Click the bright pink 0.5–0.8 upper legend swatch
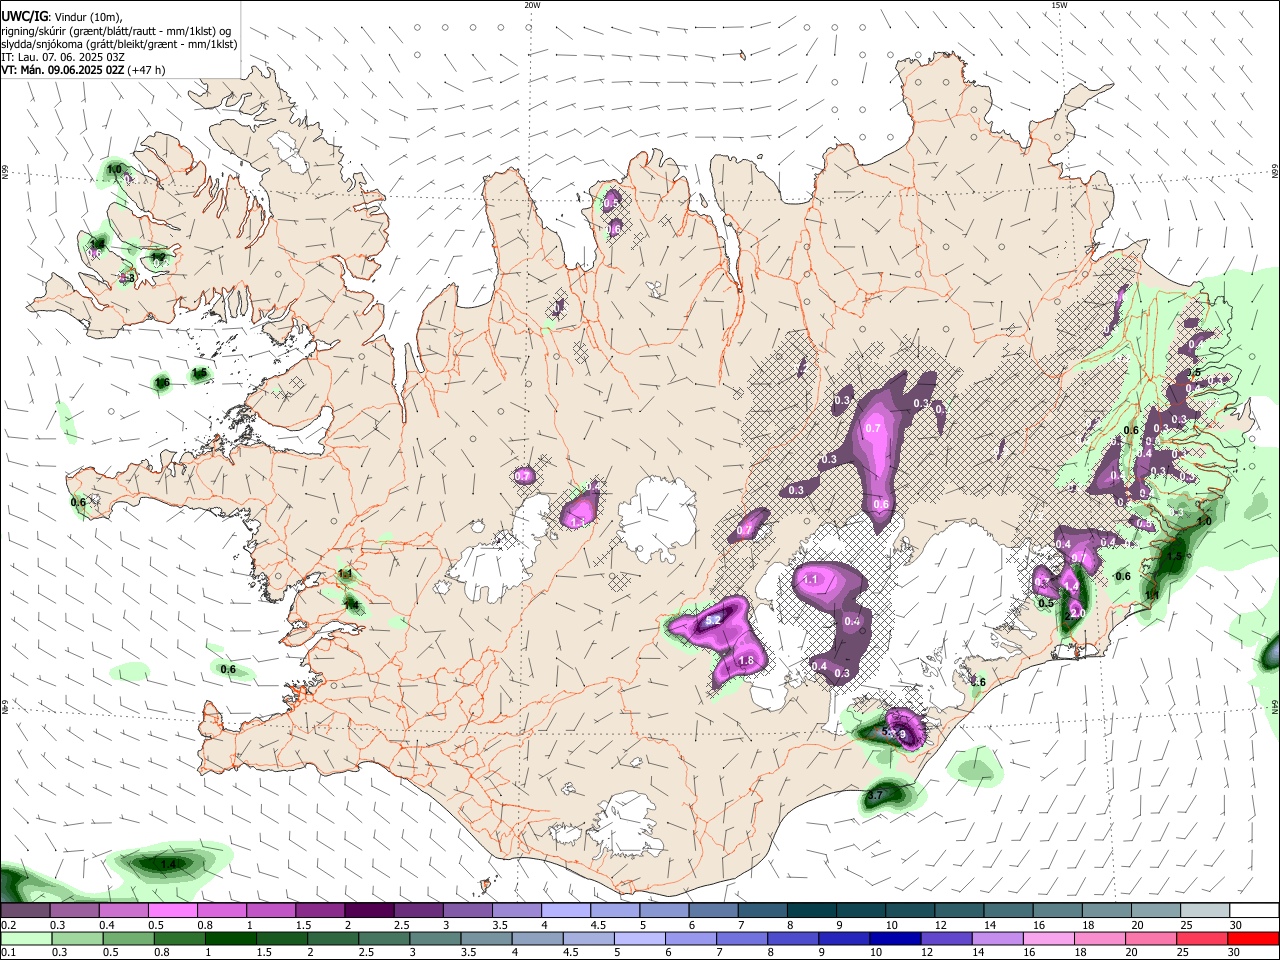 pos(173,910)
